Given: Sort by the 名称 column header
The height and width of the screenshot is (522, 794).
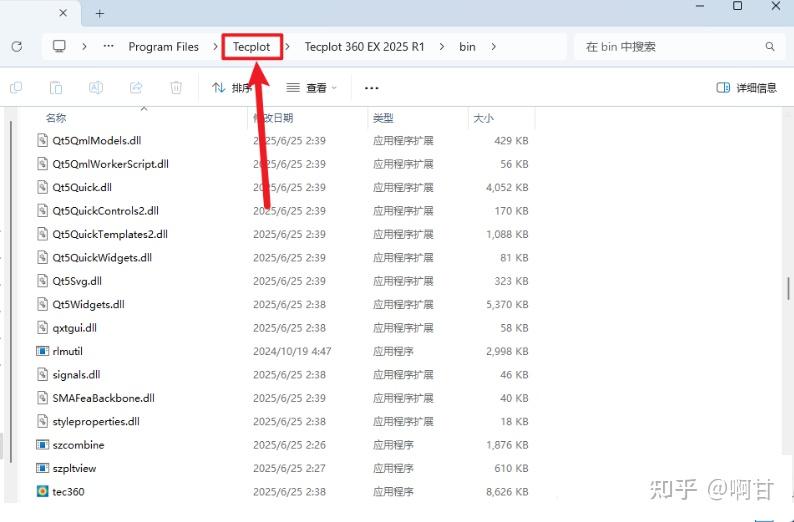Looking at the screenshot, I should [56, 118].
